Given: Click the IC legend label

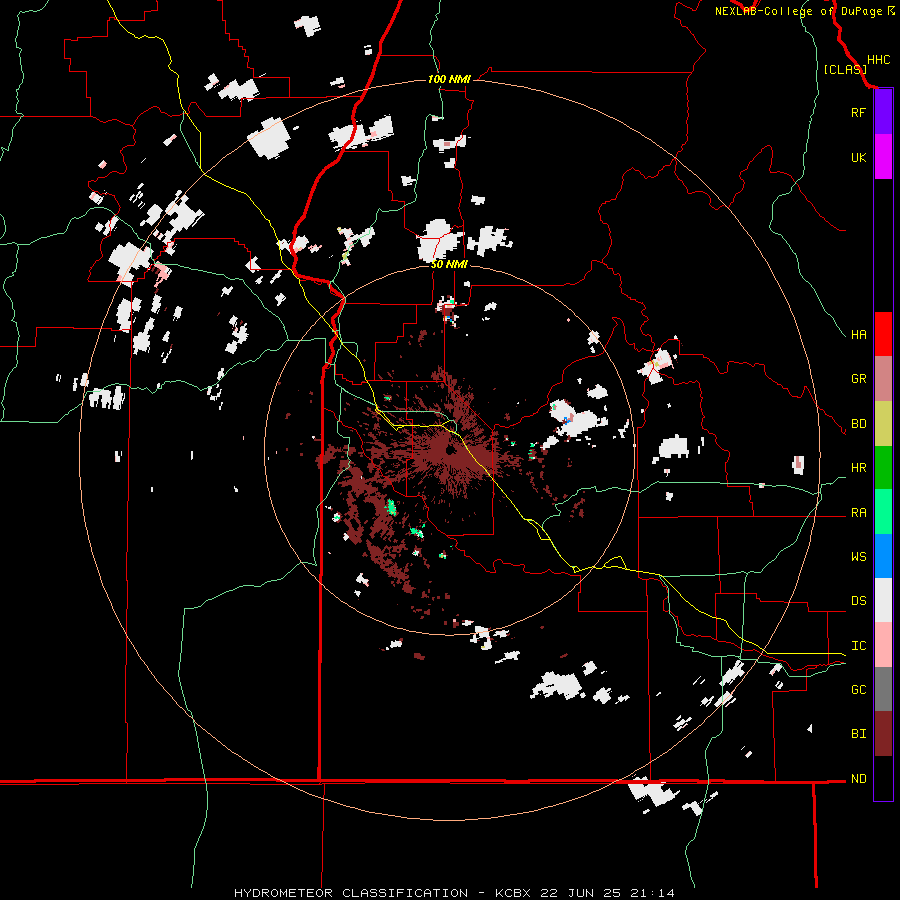Looking at the screenshot, I should [858, 646].
